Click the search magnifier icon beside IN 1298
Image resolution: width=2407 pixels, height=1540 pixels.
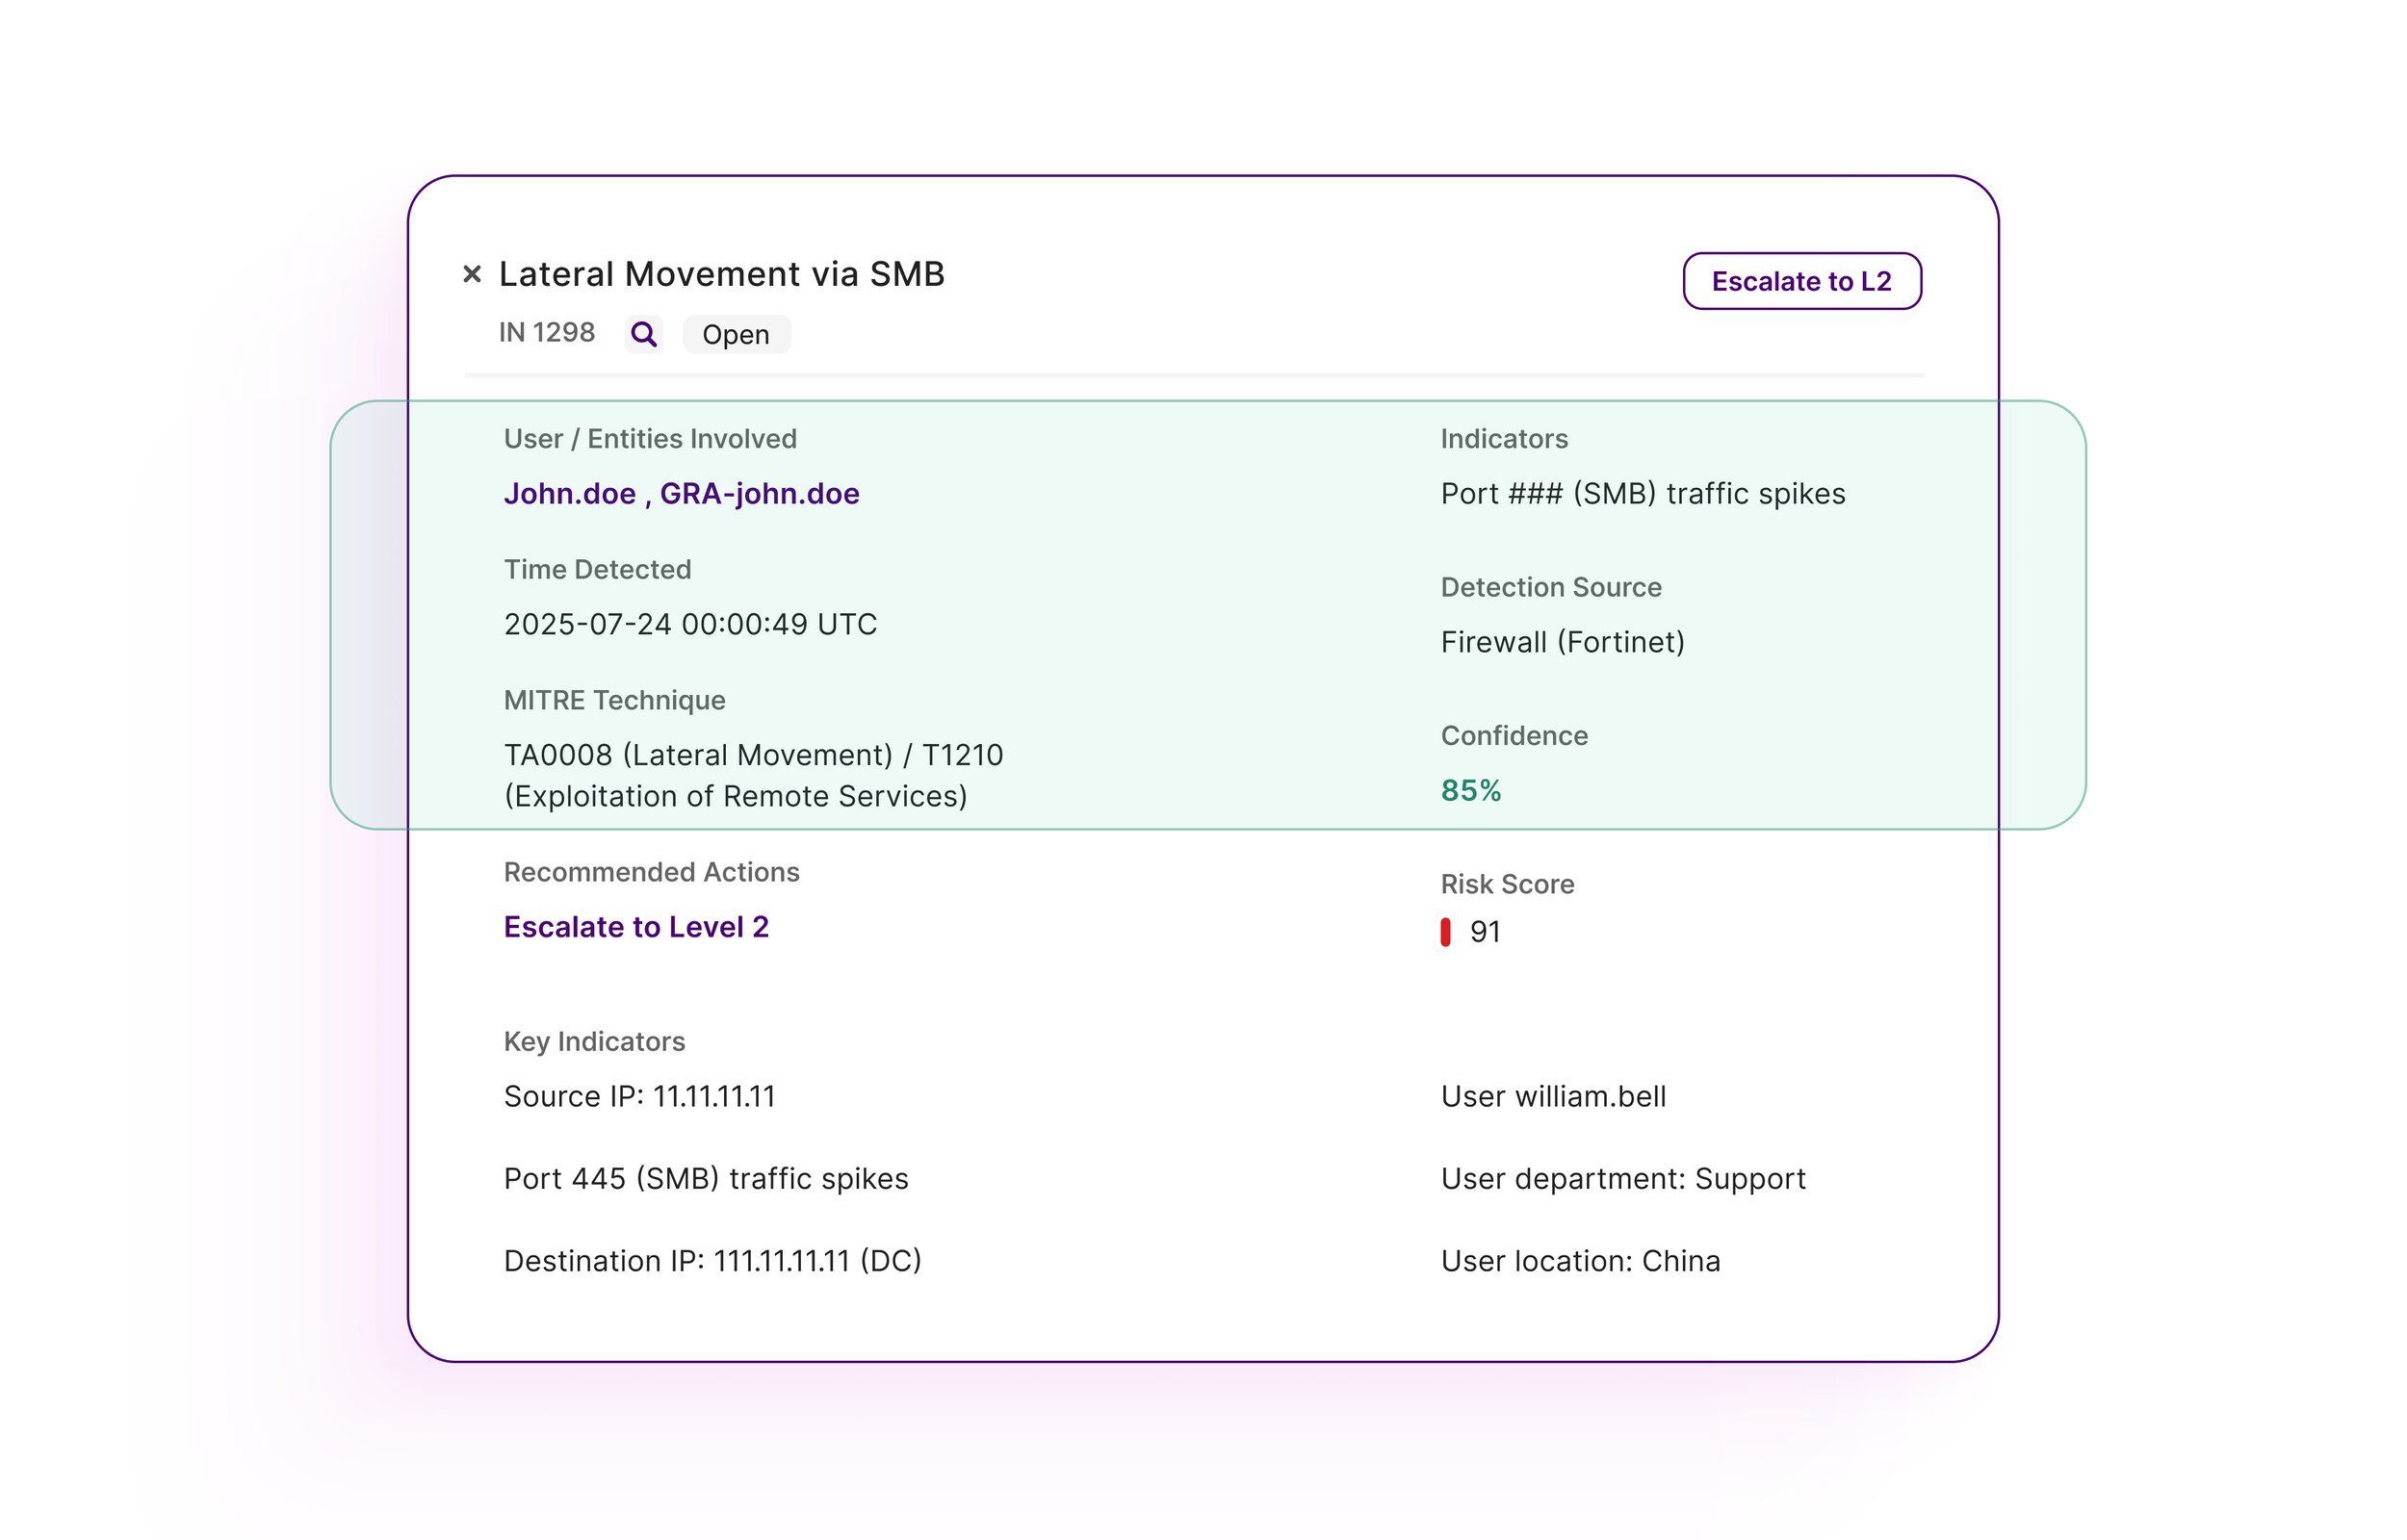644,334
